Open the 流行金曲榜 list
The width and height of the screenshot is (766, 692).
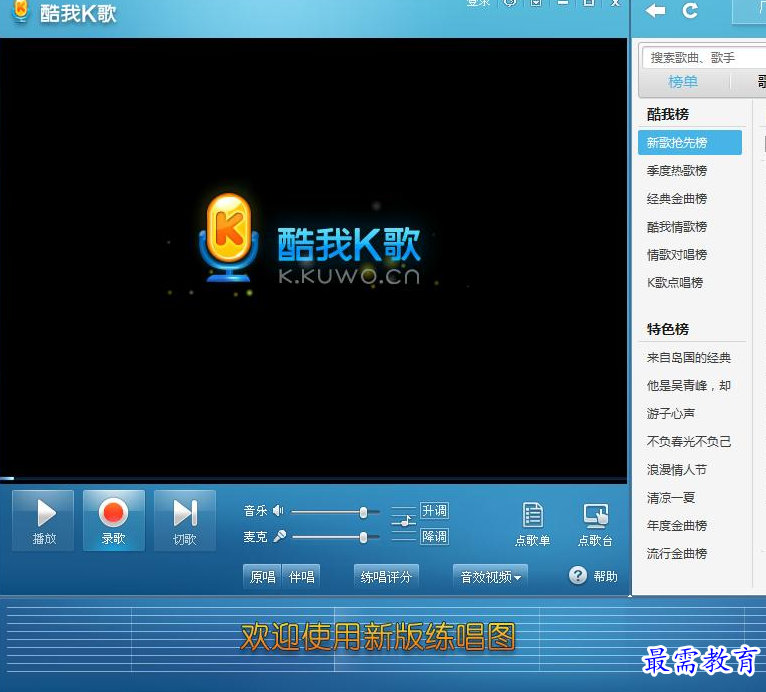(x=677, y=554)
